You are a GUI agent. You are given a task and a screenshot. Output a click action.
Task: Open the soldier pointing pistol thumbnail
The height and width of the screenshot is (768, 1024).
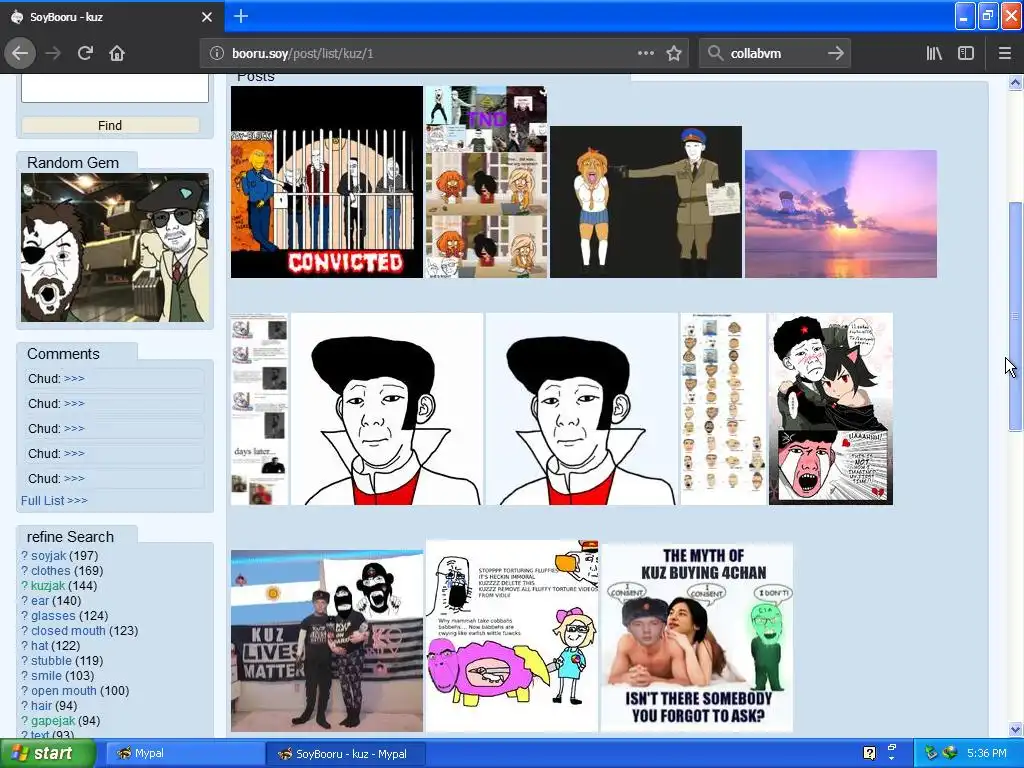pyautogui.click(x=646, y=202)
